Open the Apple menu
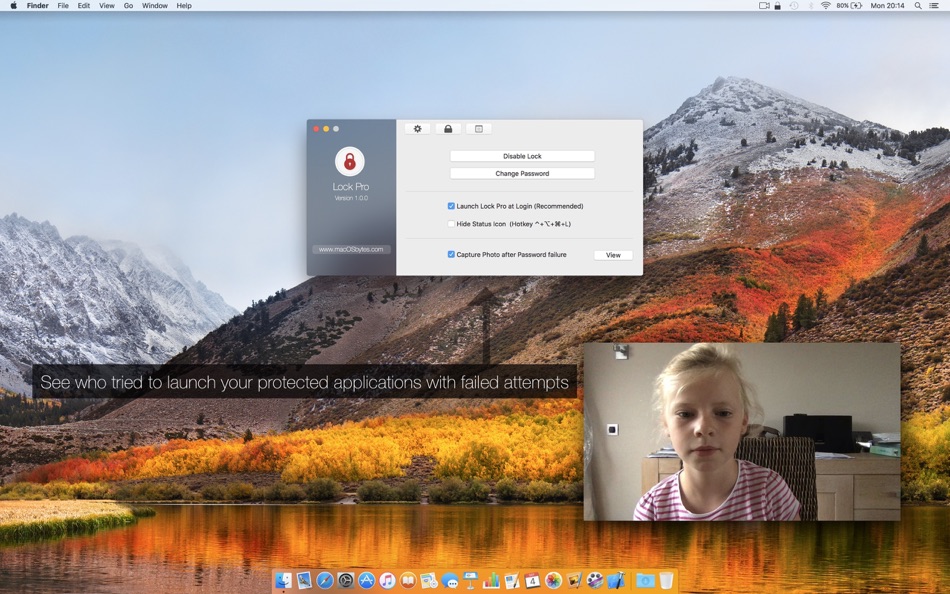This screenshot has height=594, width=950. pyautogui.click(x=13, y=5)
